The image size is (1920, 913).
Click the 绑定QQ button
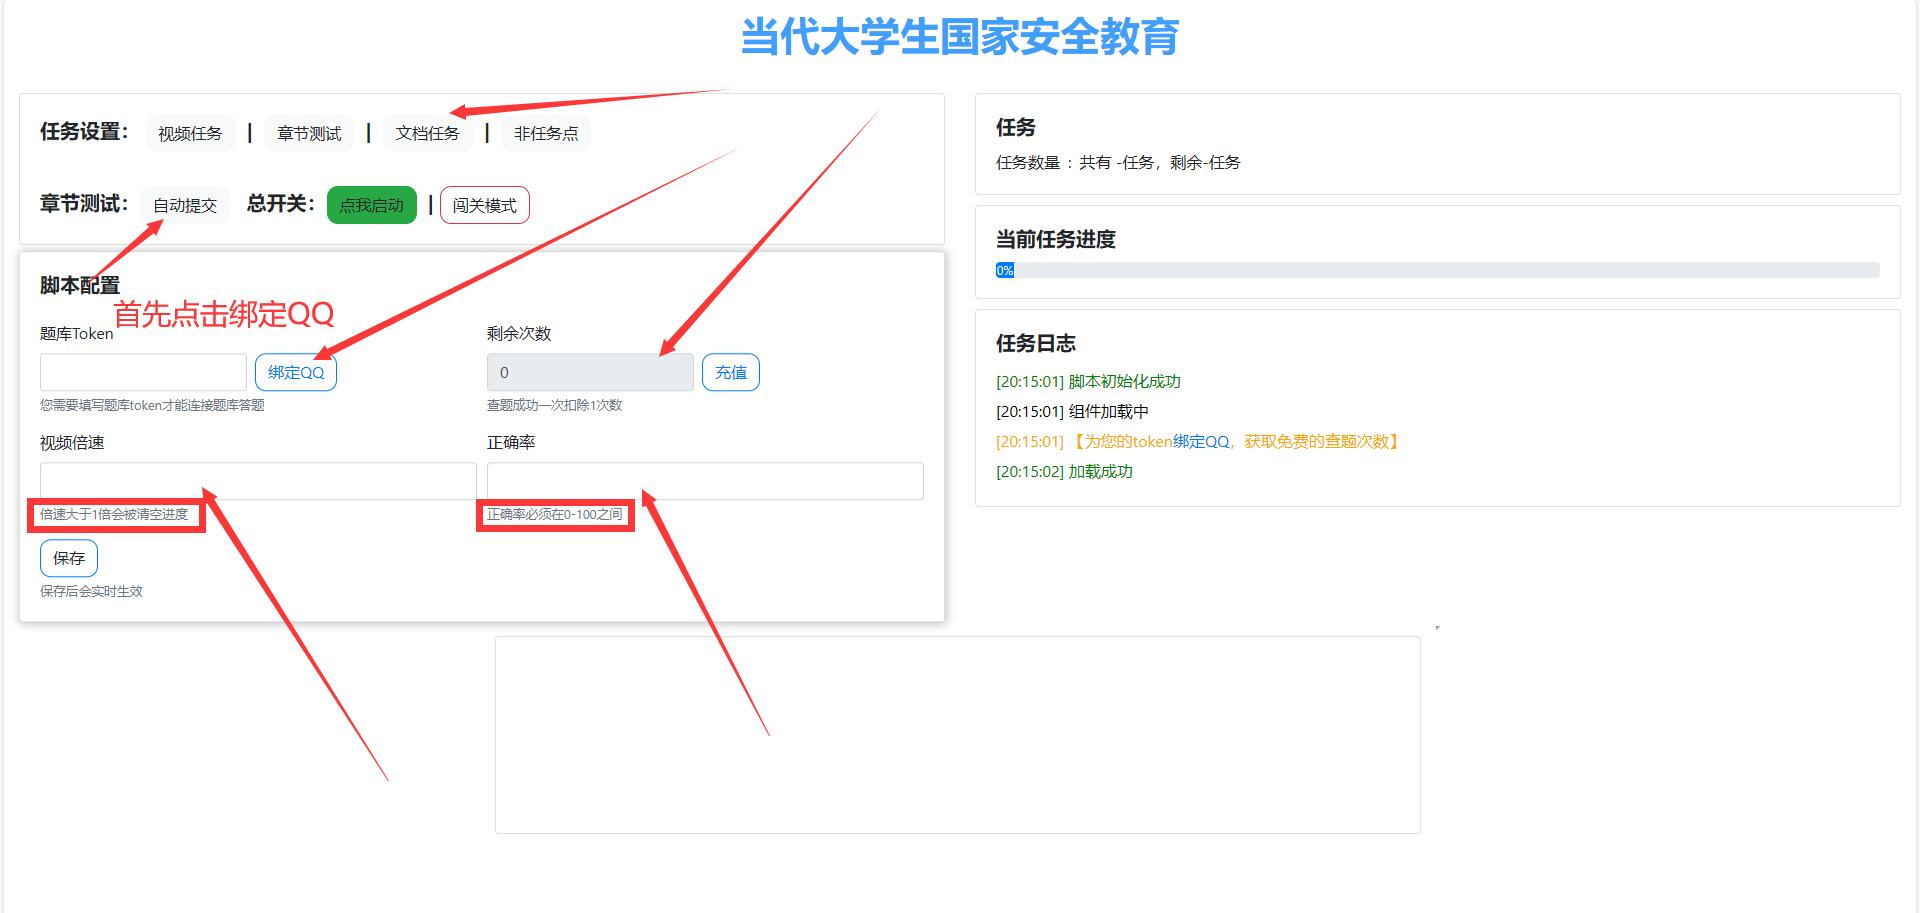coord(295,371)
